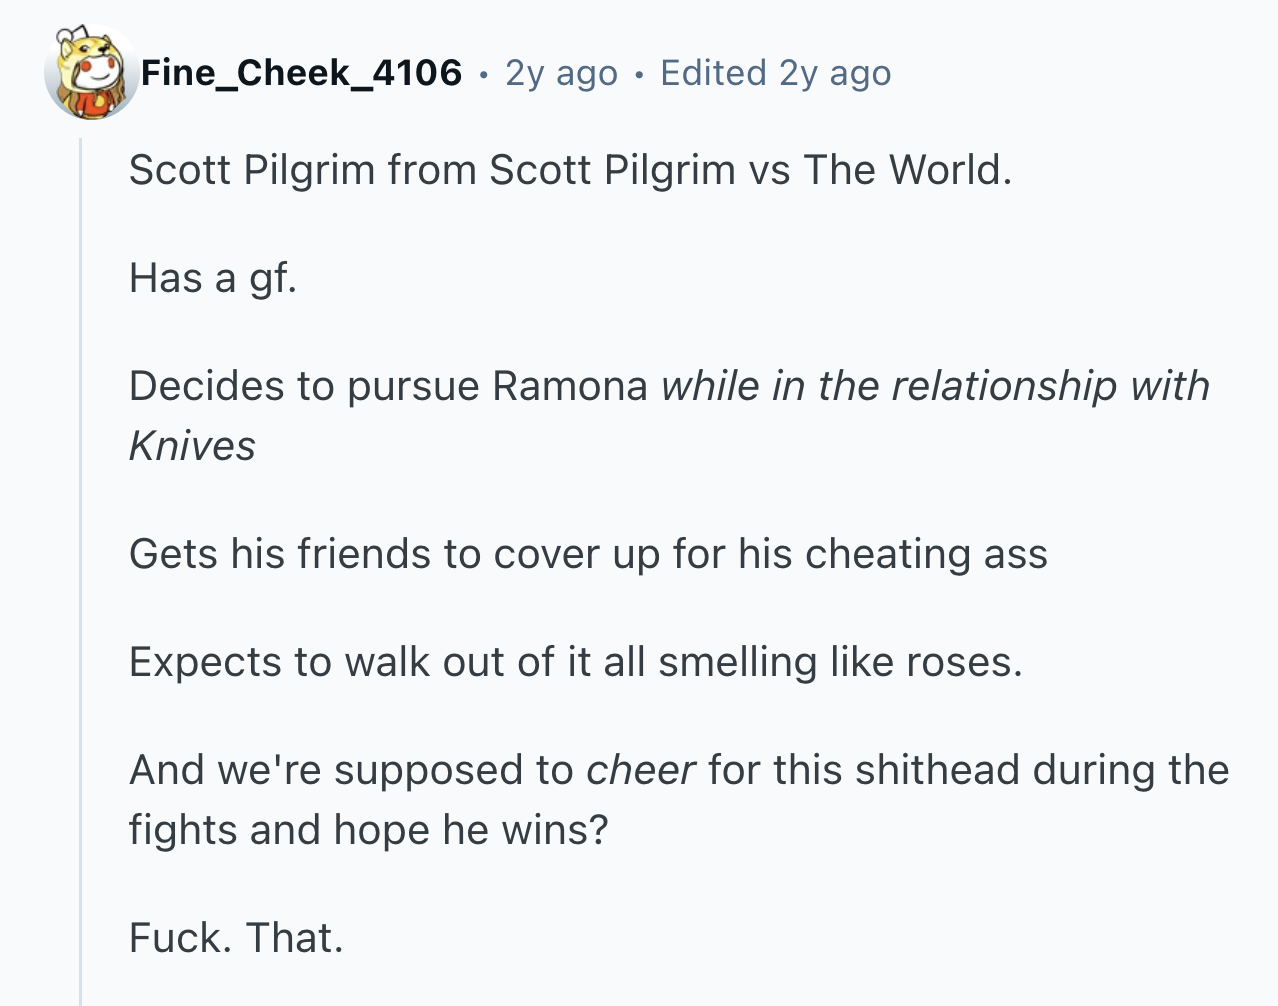Image resolution: width=1278 pixels, height=1006 pixels.
Task: Click the "fights and hope he wins?" line
Action: pyautogui.click(x=368, y=830)
